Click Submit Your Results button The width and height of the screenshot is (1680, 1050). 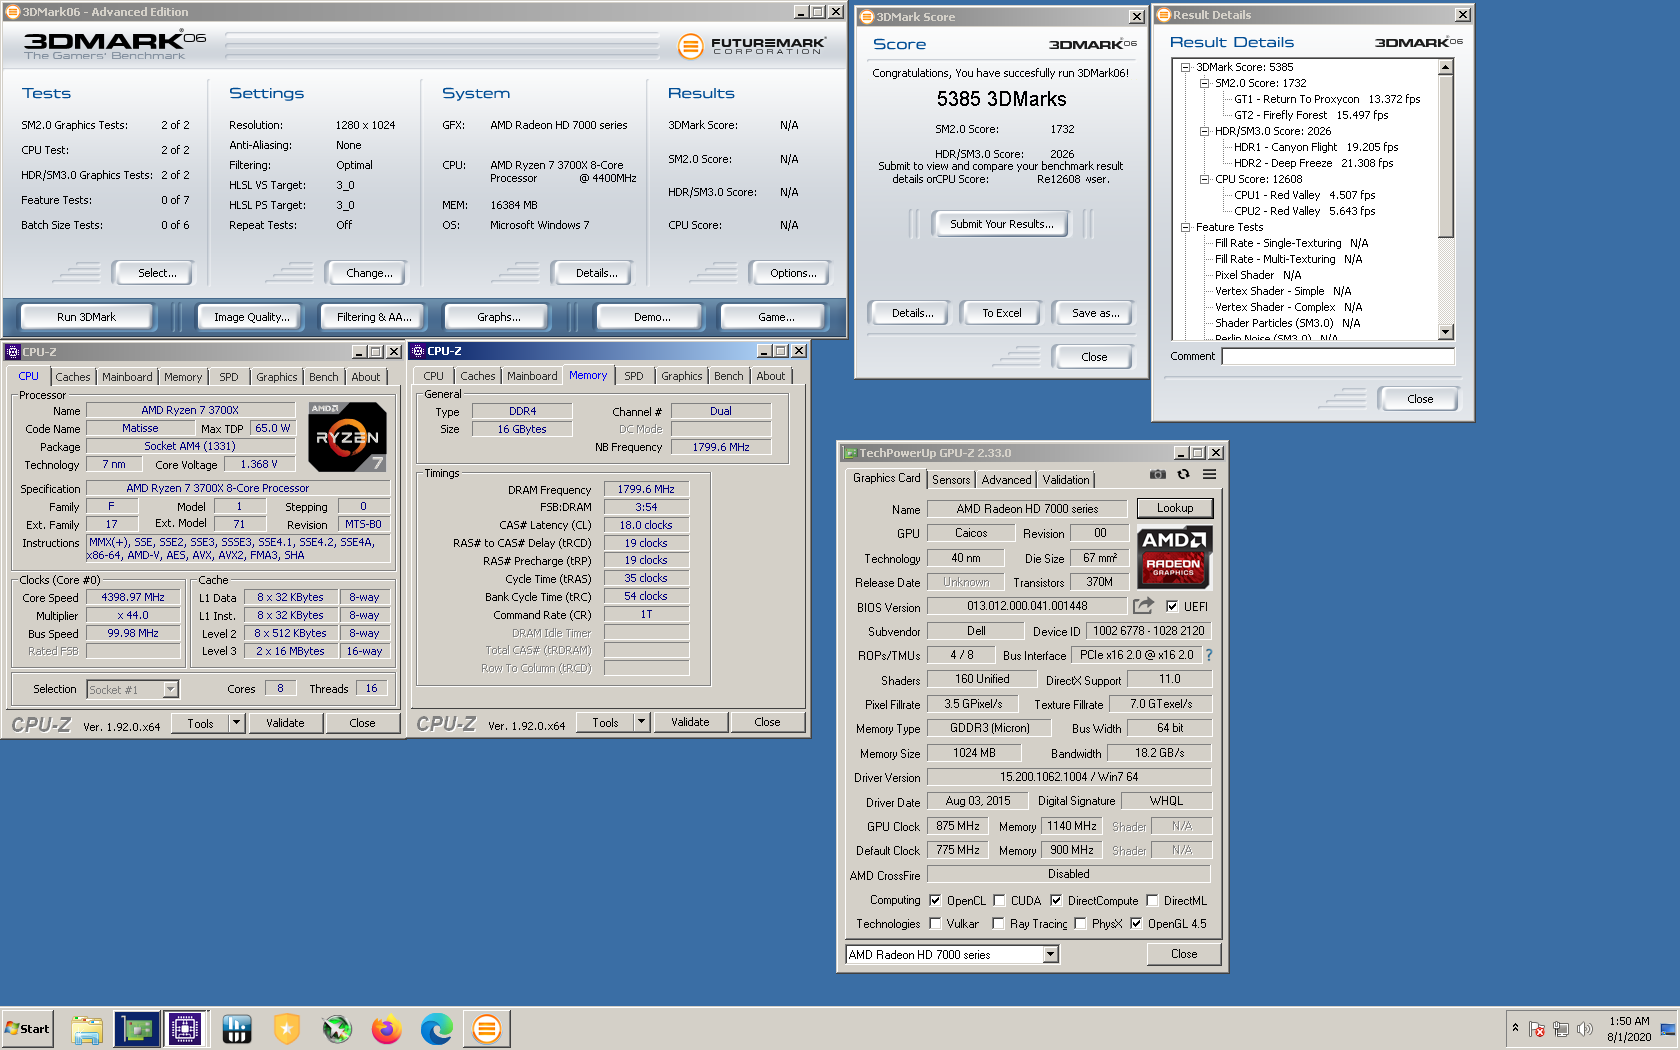pos(1001,224)
